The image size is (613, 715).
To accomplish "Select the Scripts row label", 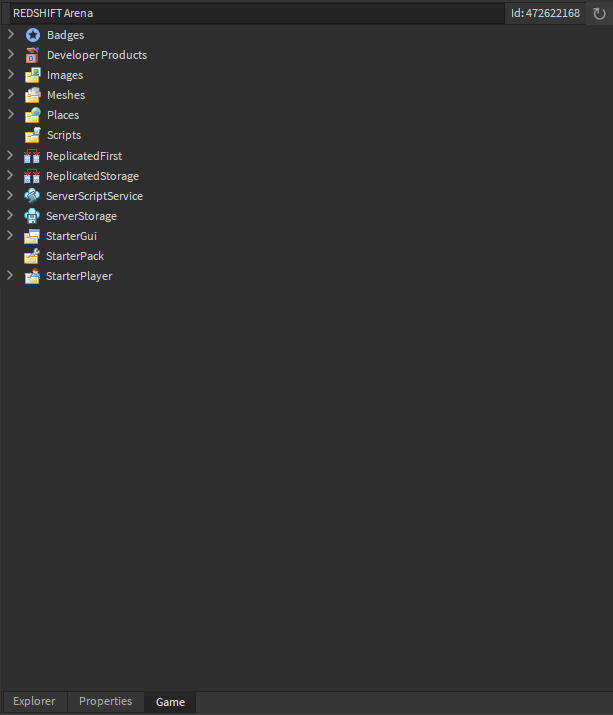I will tap(64, 135).
